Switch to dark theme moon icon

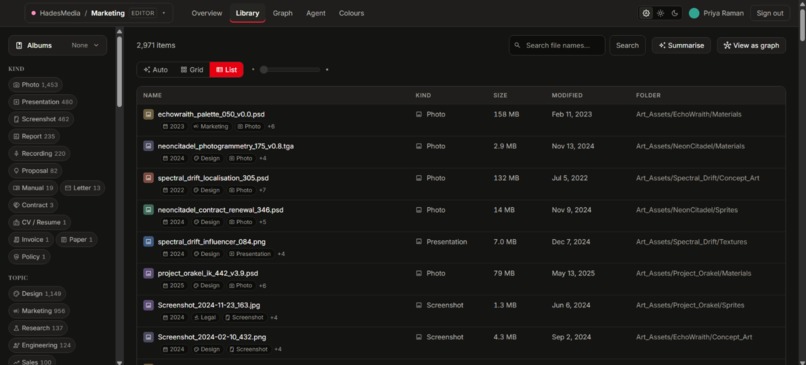tap(674, 13)
